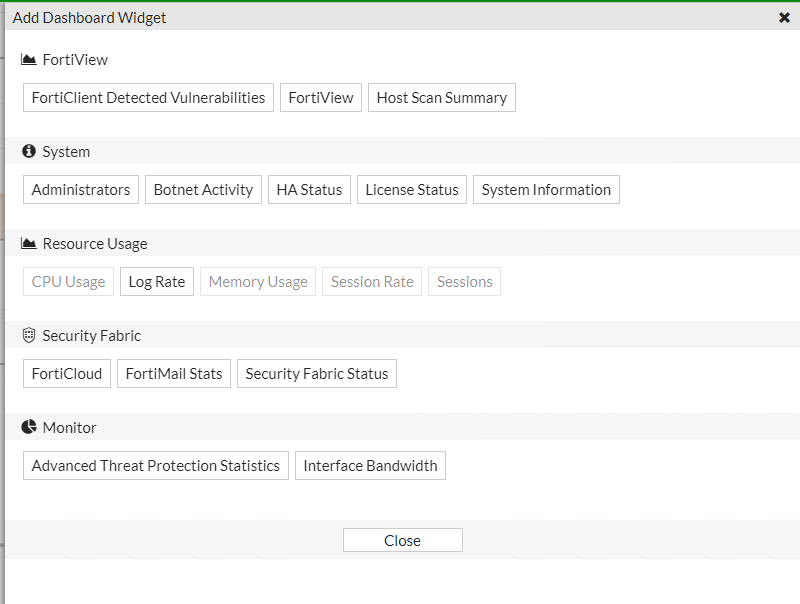Add the License Status widget
This screenshot has height=604, width=800.
[x=412, y=190]
